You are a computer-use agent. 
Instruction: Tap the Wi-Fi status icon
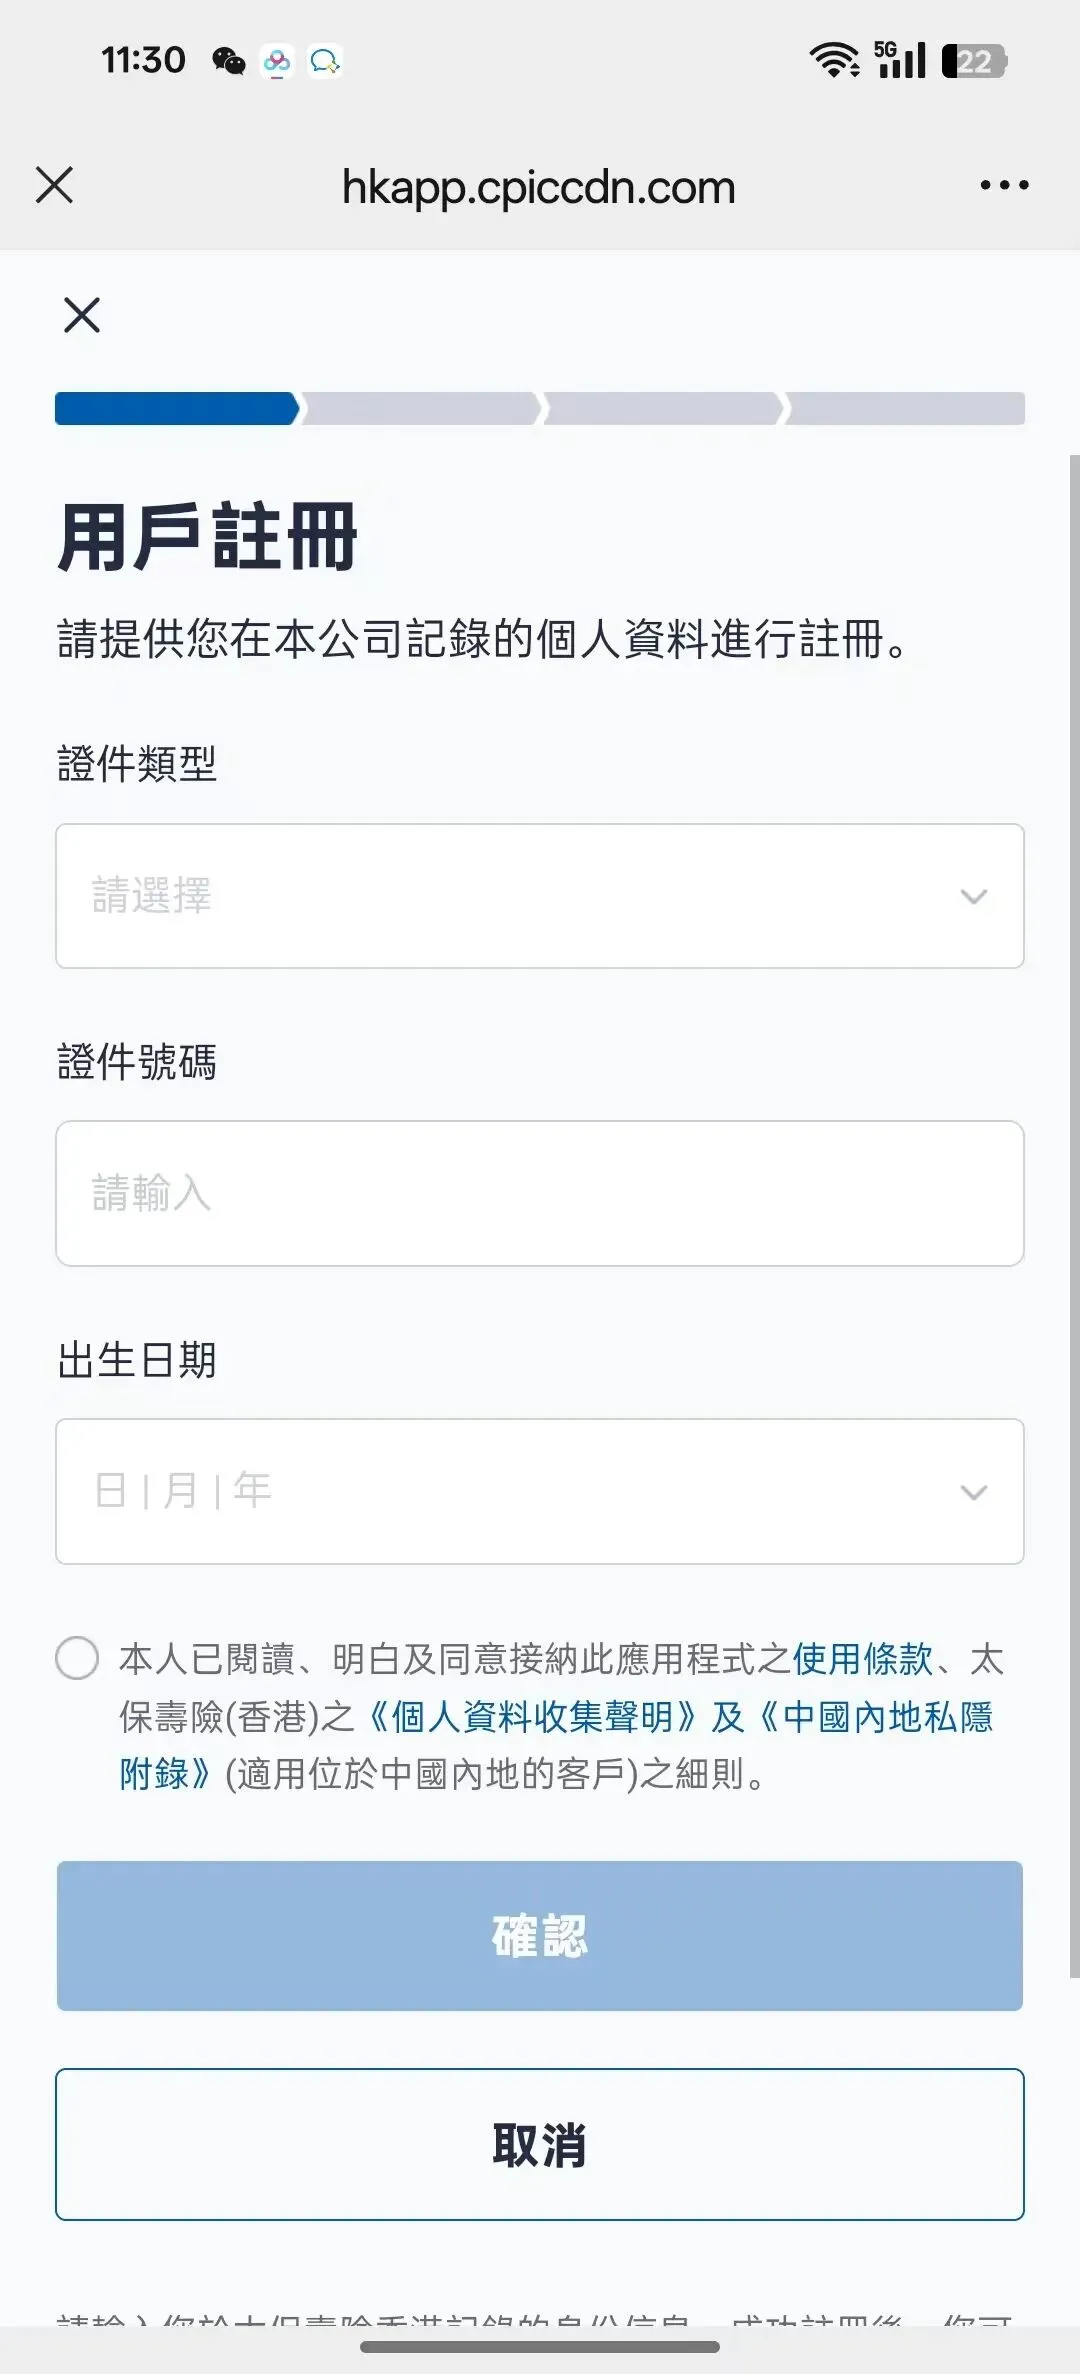pyautogui.click(x=834, y=60)
